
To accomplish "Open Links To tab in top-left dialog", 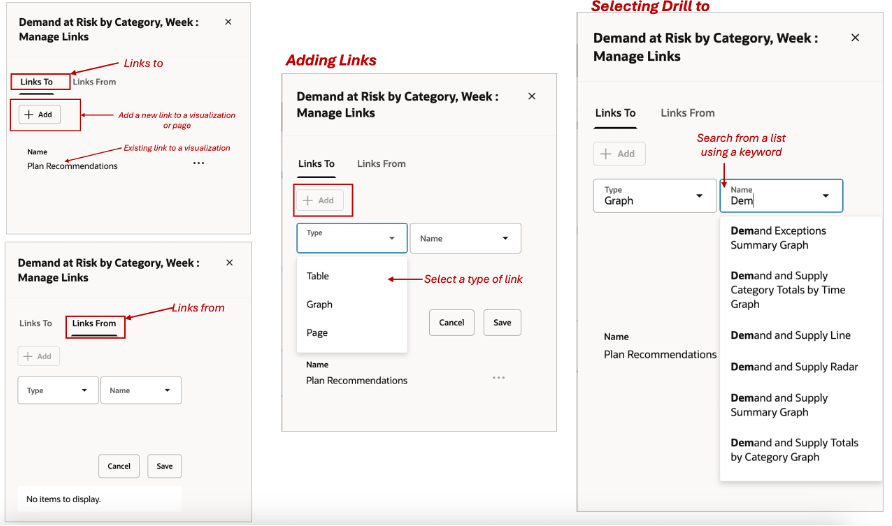I will click(x=36, y=82).
